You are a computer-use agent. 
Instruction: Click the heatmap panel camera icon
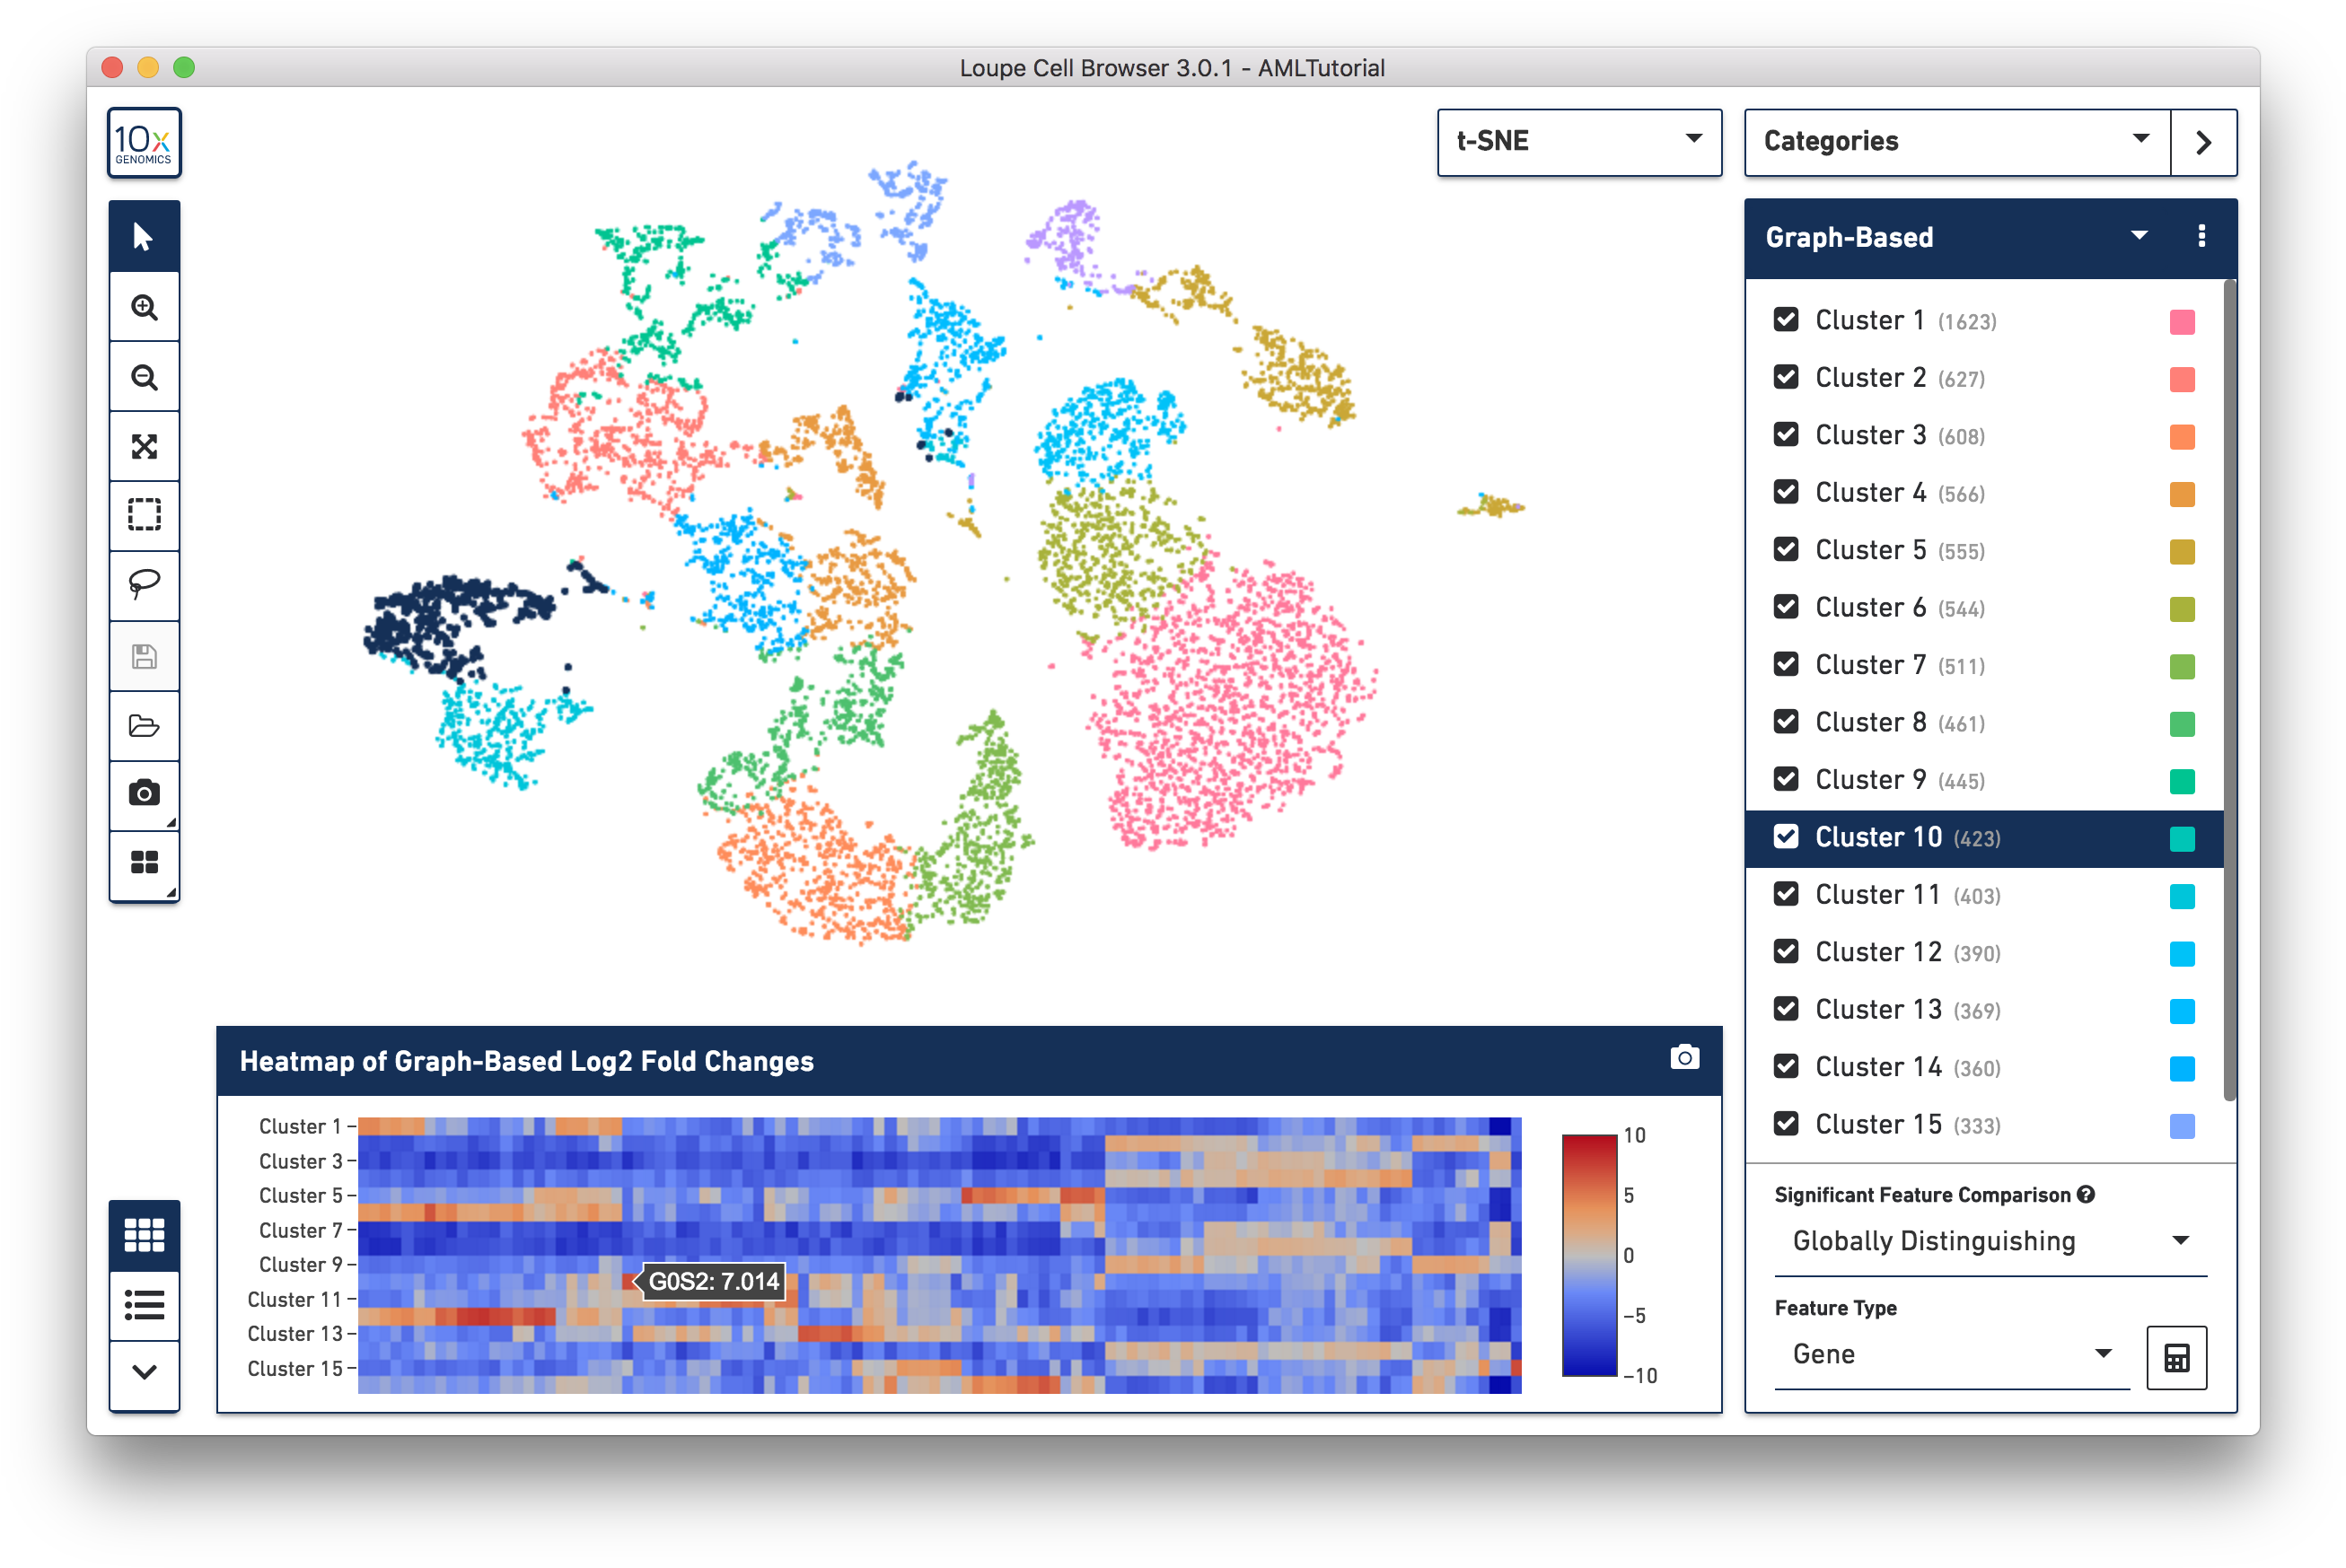tap(1684, 1058)
